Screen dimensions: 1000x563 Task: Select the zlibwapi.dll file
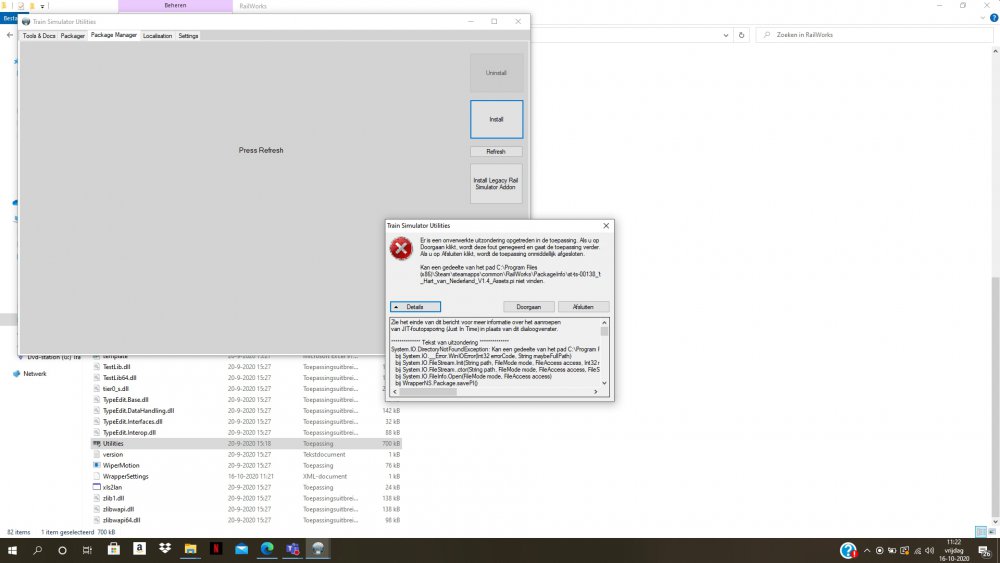coord(119,509)
